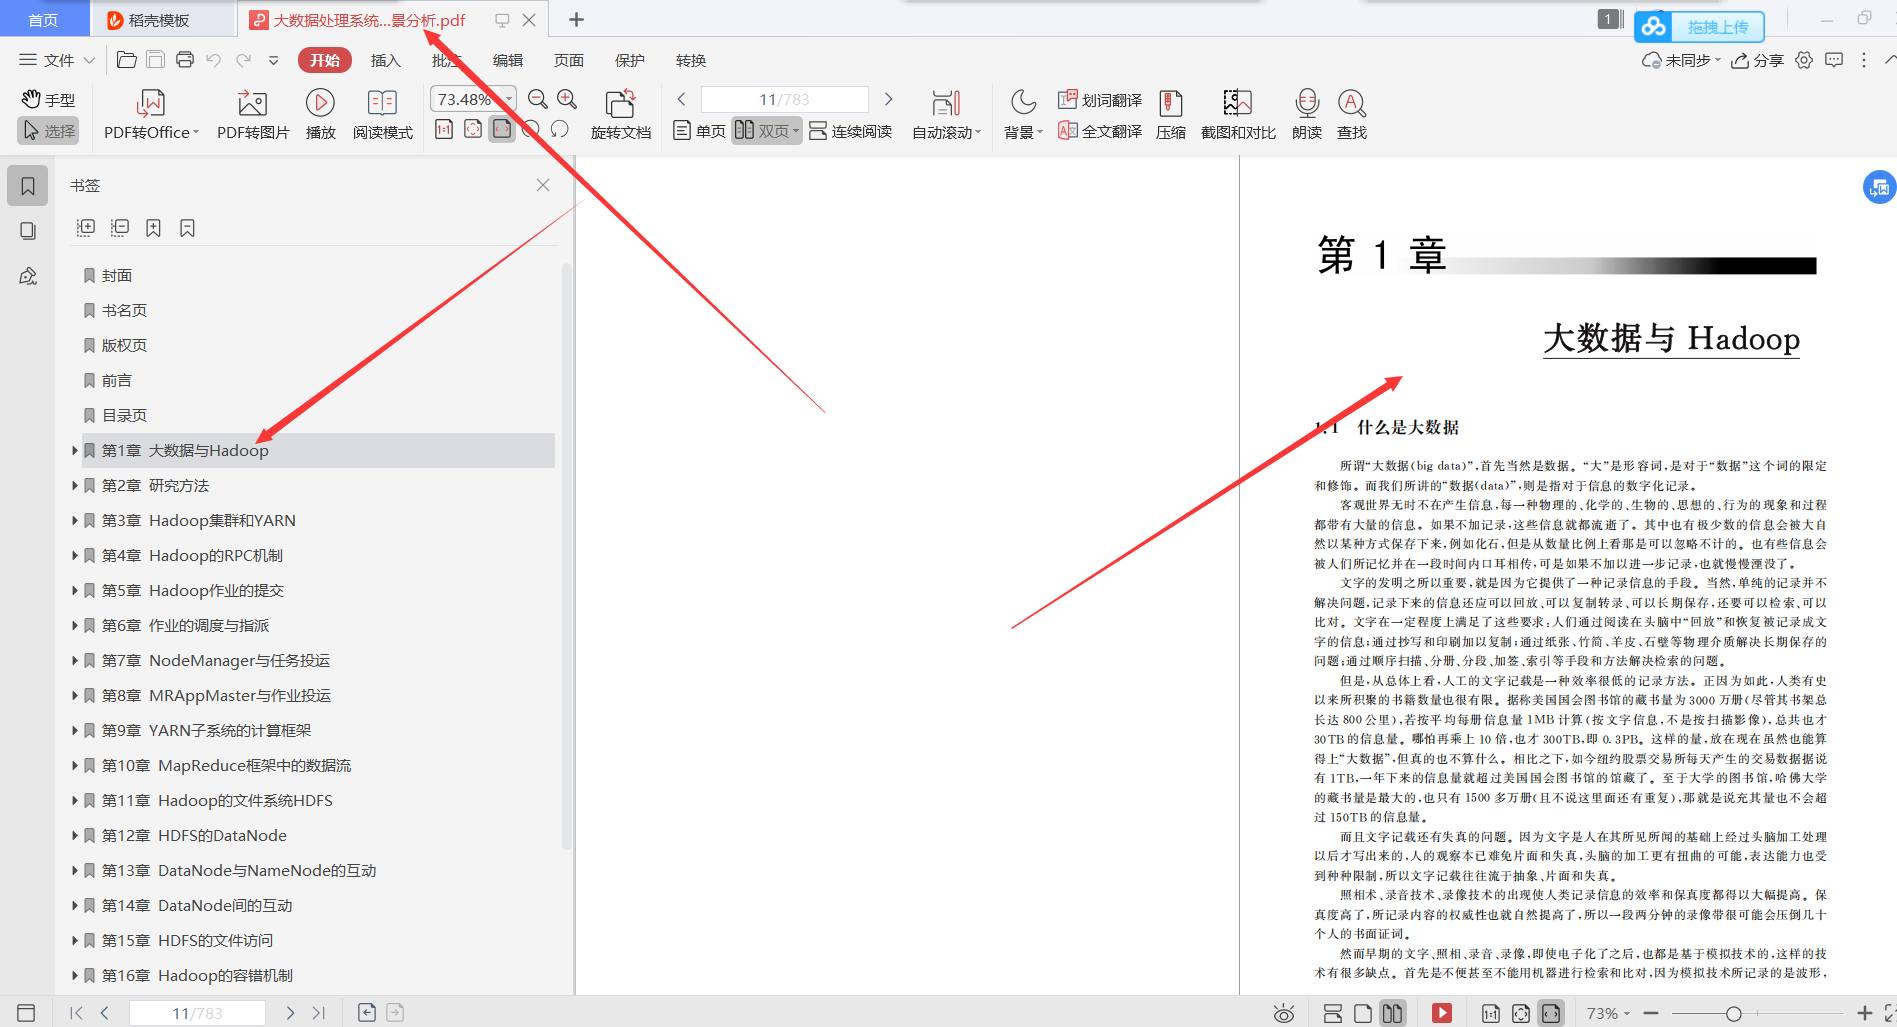
Task: Go to next page arrow in toolbar
Action: 888,99
